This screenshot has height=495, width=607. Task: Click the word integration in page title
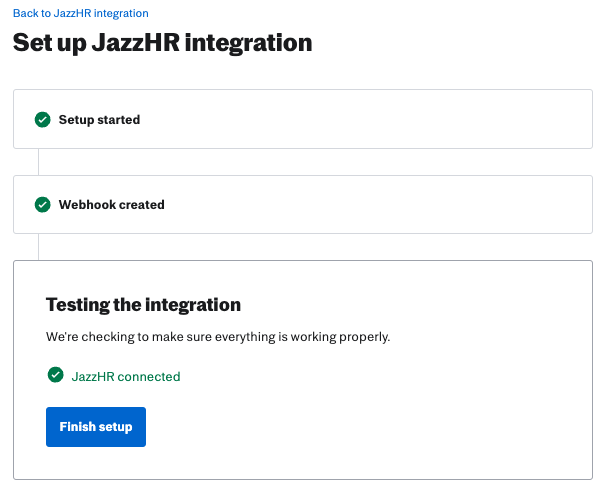coord(249,43)
